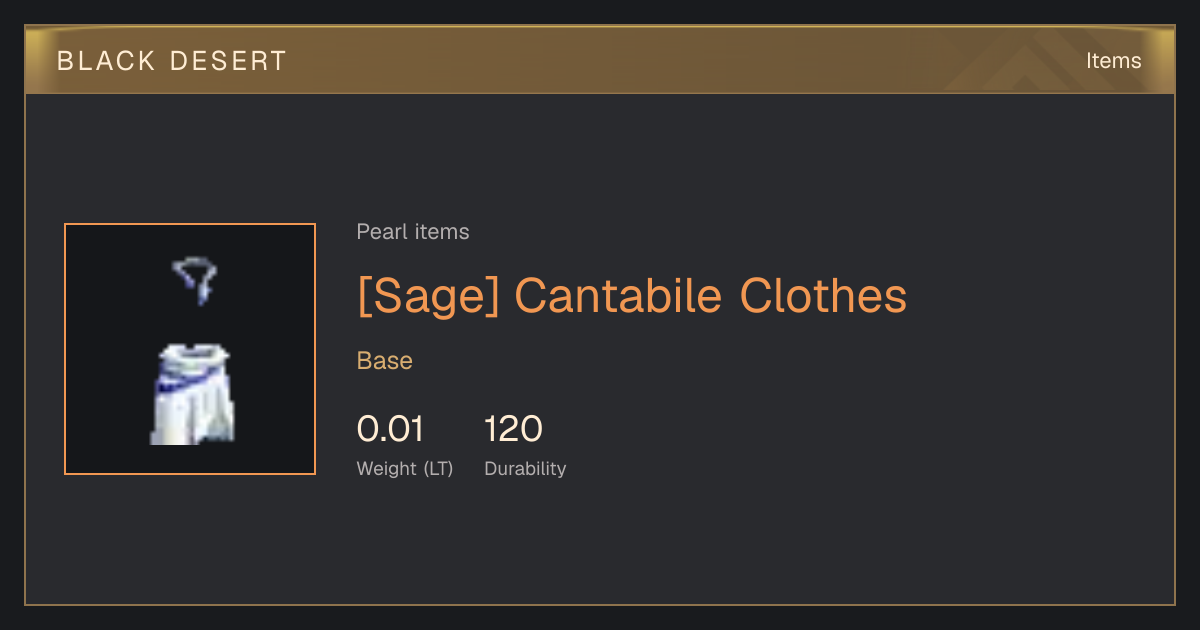Click the word Clothes in item name
Image resolution: width=1200 pixels, height=630 pixels.
tap(823, 296)
